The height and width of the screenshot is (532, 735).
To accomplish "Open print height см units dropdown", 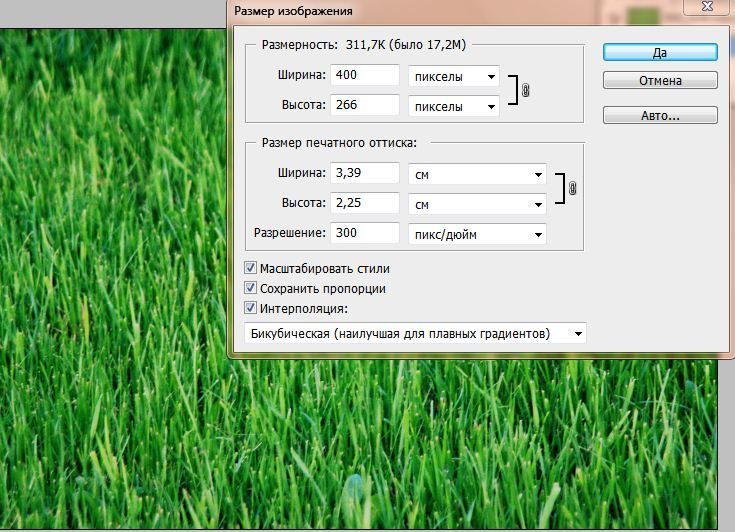I will [477, 204].
